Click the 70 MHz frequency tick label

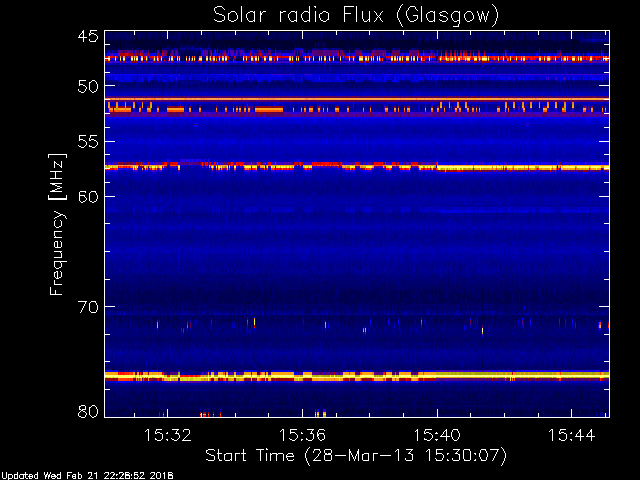click(88, 307)
